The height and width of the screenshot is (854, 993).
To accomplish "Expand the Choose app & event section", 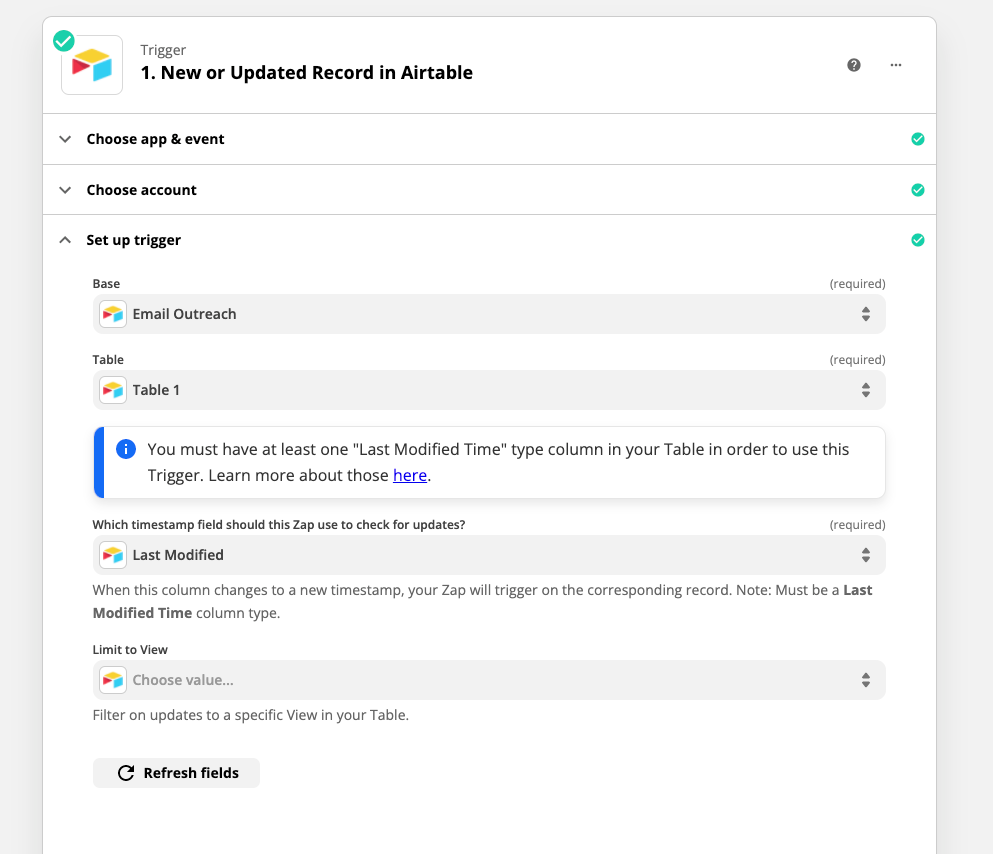I will tap(489, 139).
